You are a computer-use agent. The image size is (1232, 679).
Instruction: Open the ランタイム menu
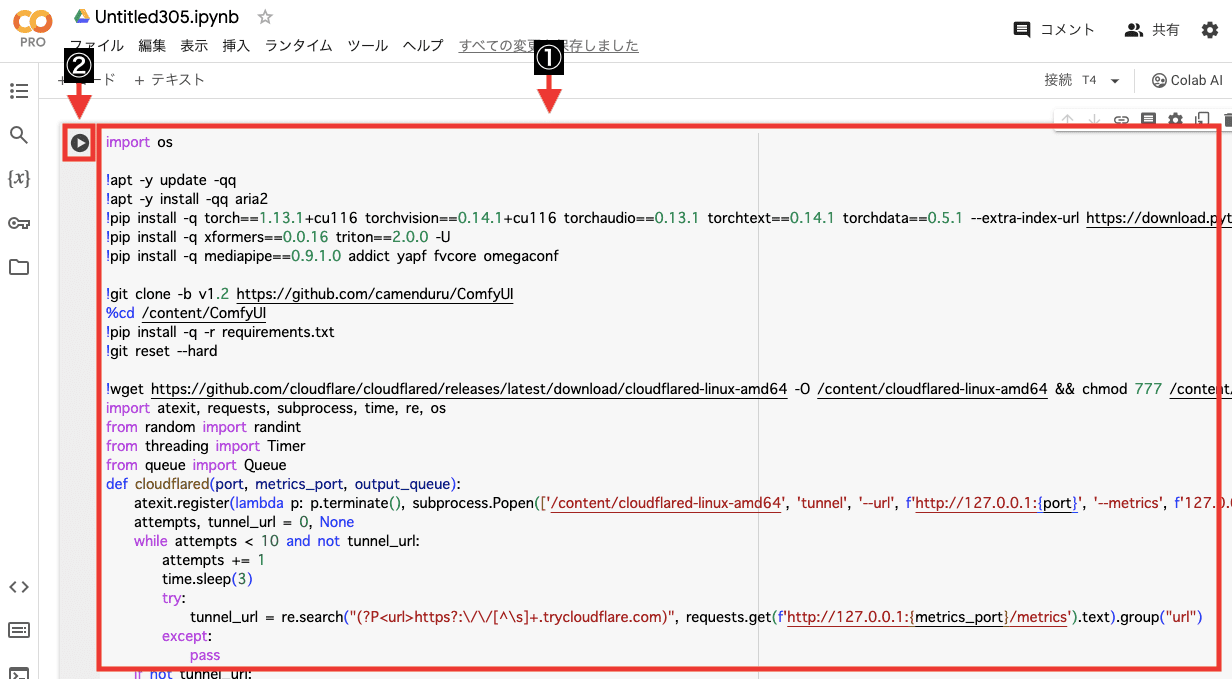pos(301,45)
